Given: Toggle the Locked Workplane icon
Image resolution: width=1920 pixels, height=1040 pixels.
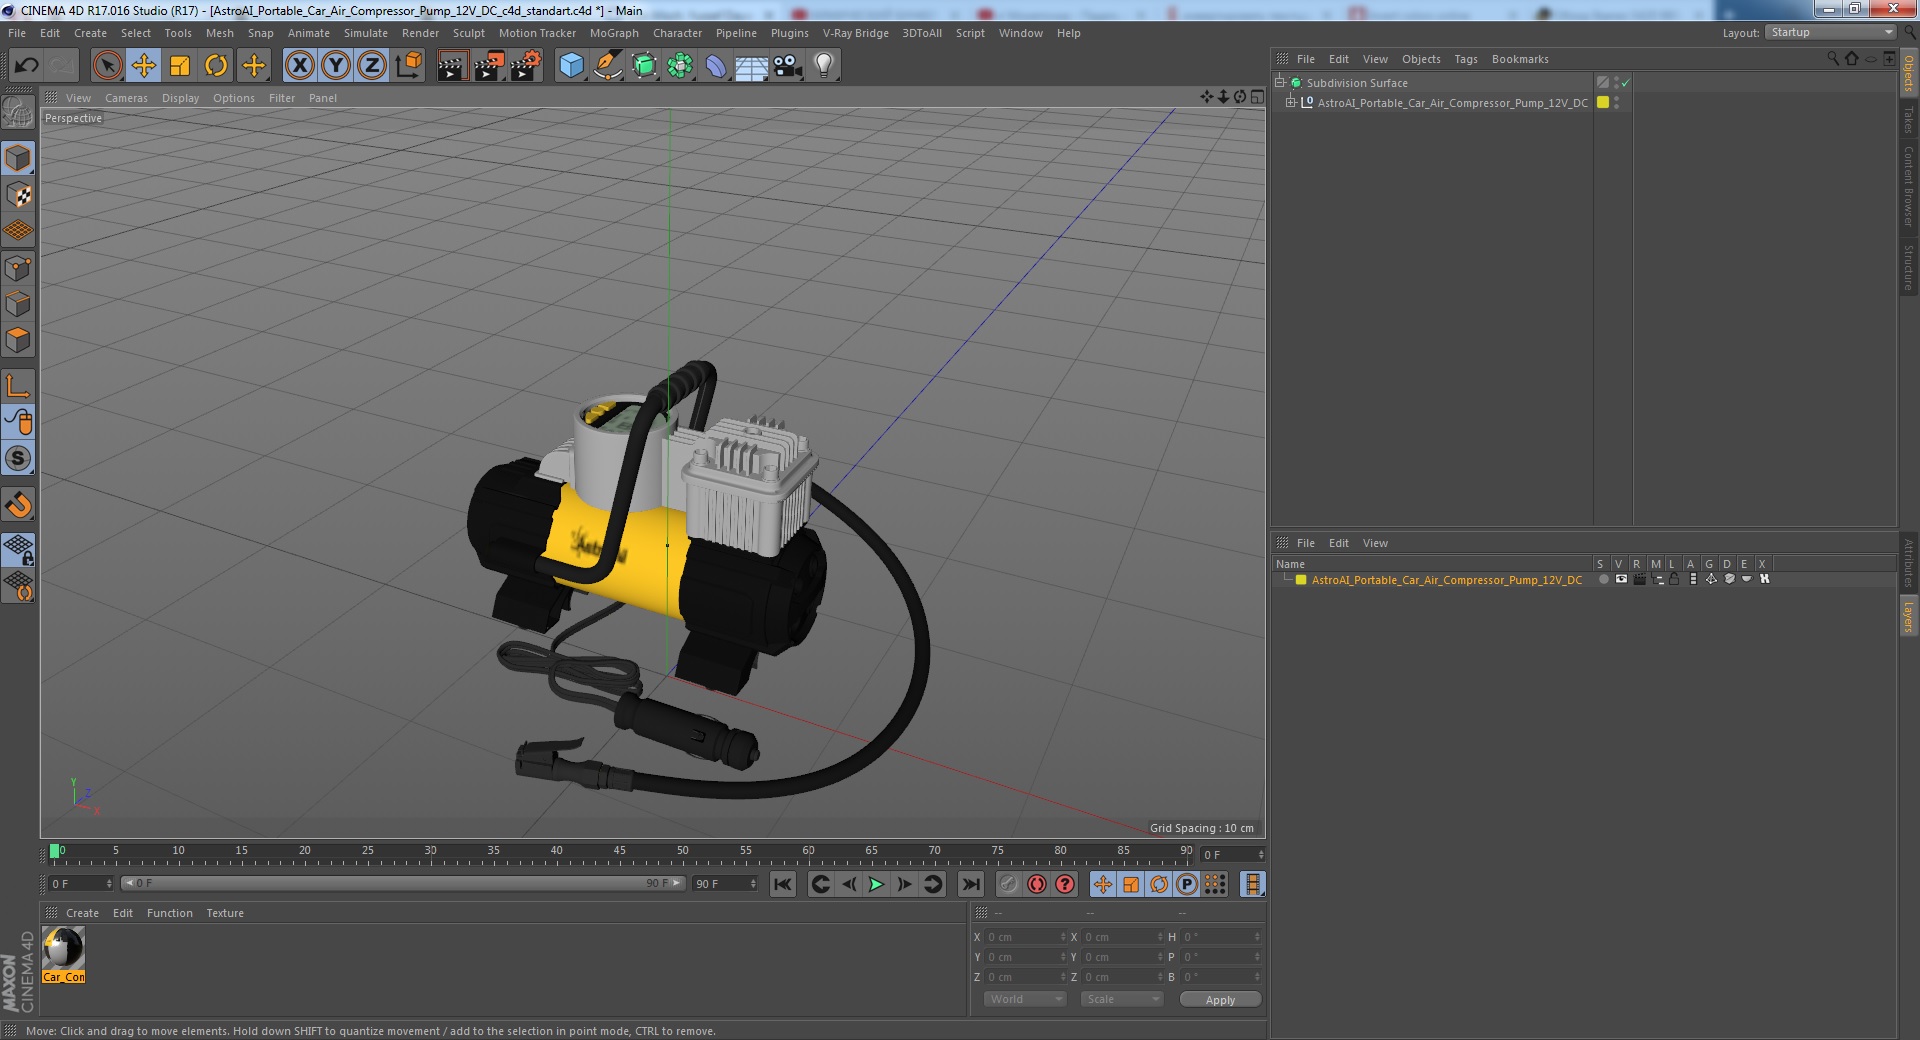Looking at the screenshot, I should point(18,550).
